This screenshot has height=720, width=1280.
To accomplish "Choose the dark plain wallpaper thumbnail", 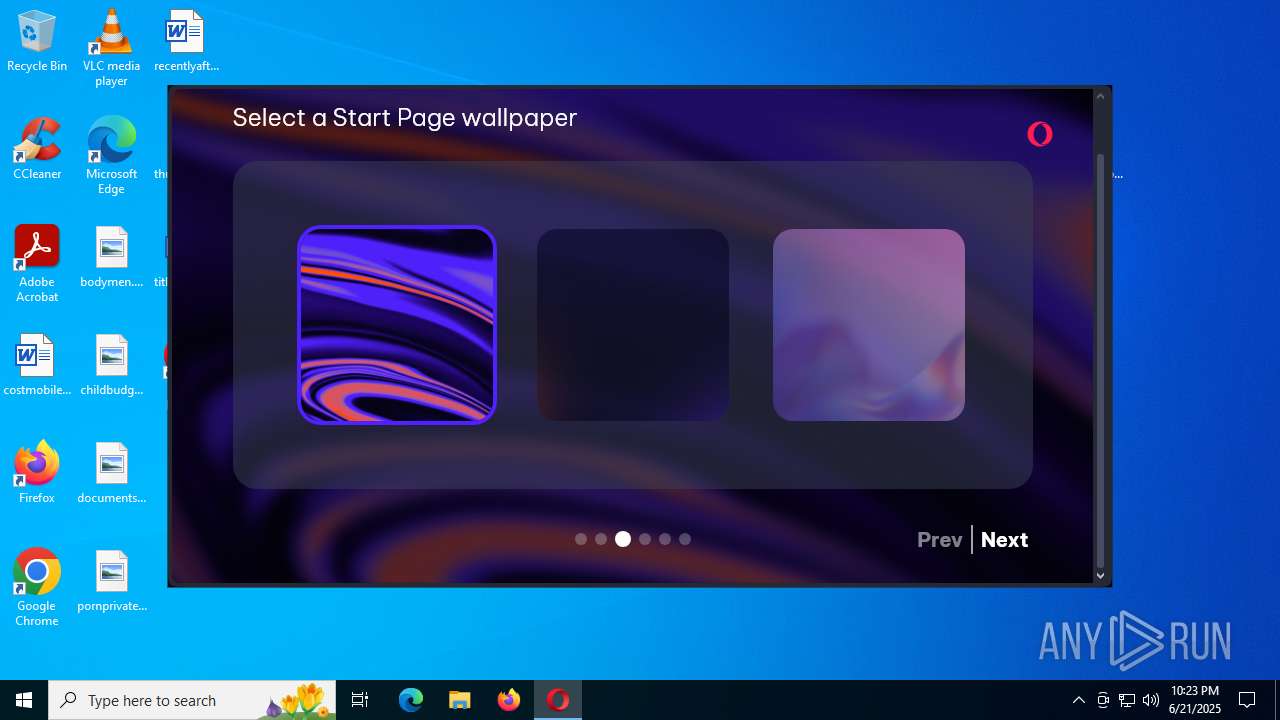I will [x=633, y=325].
